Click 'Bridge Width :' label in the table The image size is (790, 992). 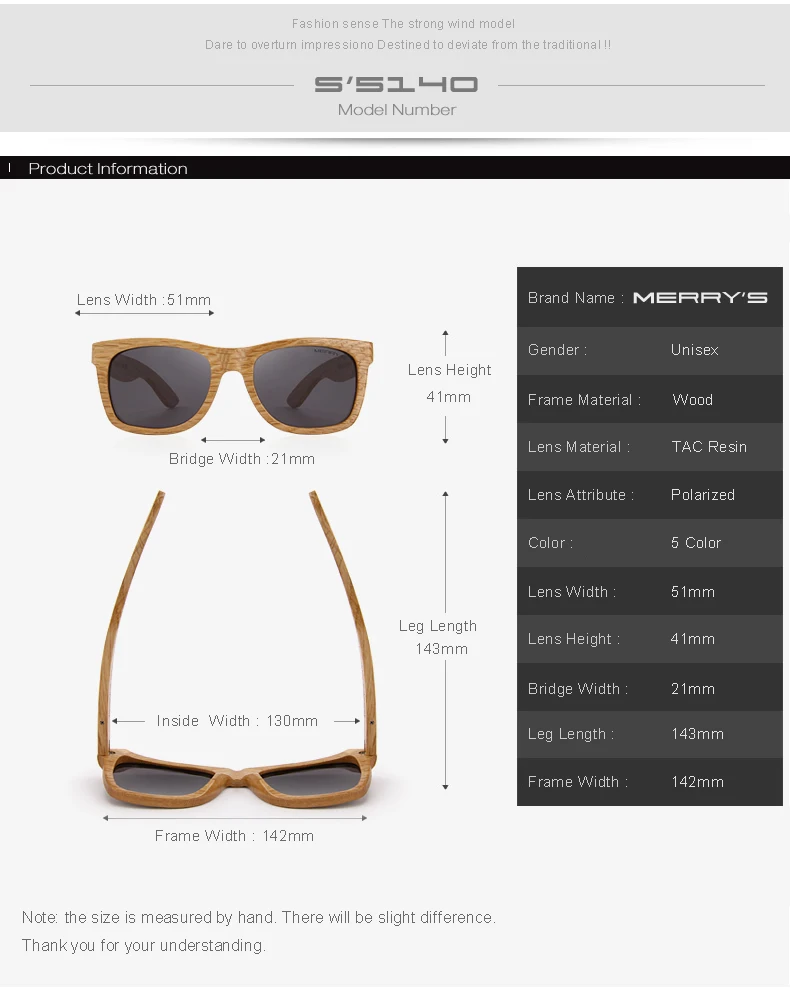578,689
